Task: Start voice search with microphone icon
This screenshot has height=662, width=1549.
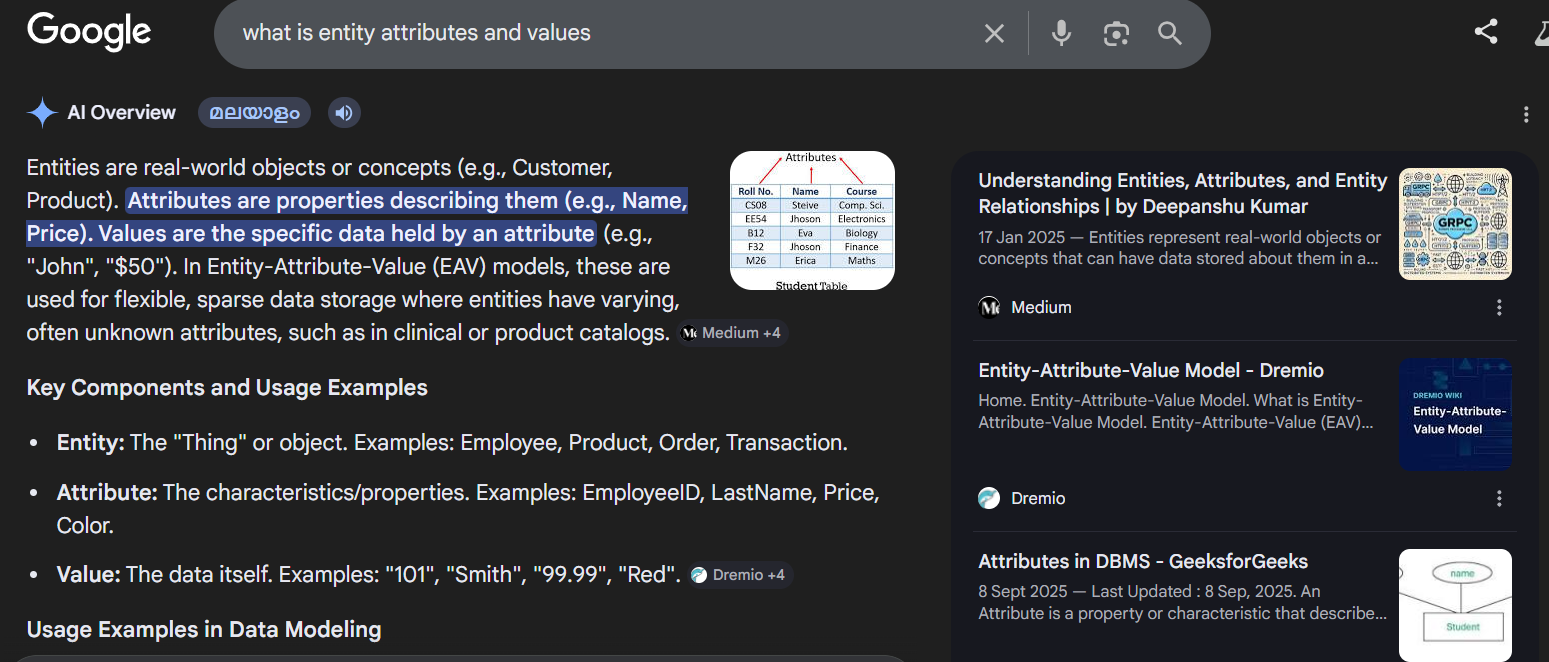Action: click(1062, 33)
